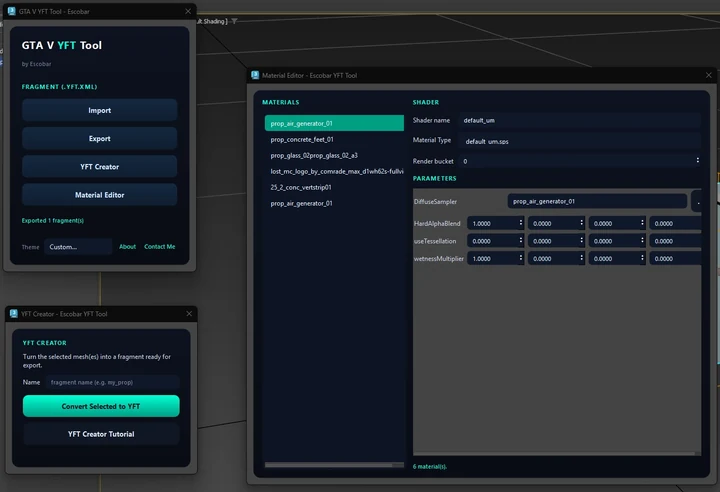The height and width of the screenshot is (492, 720).
Task: Click the Export fragment button
Action: pos(100,138)
